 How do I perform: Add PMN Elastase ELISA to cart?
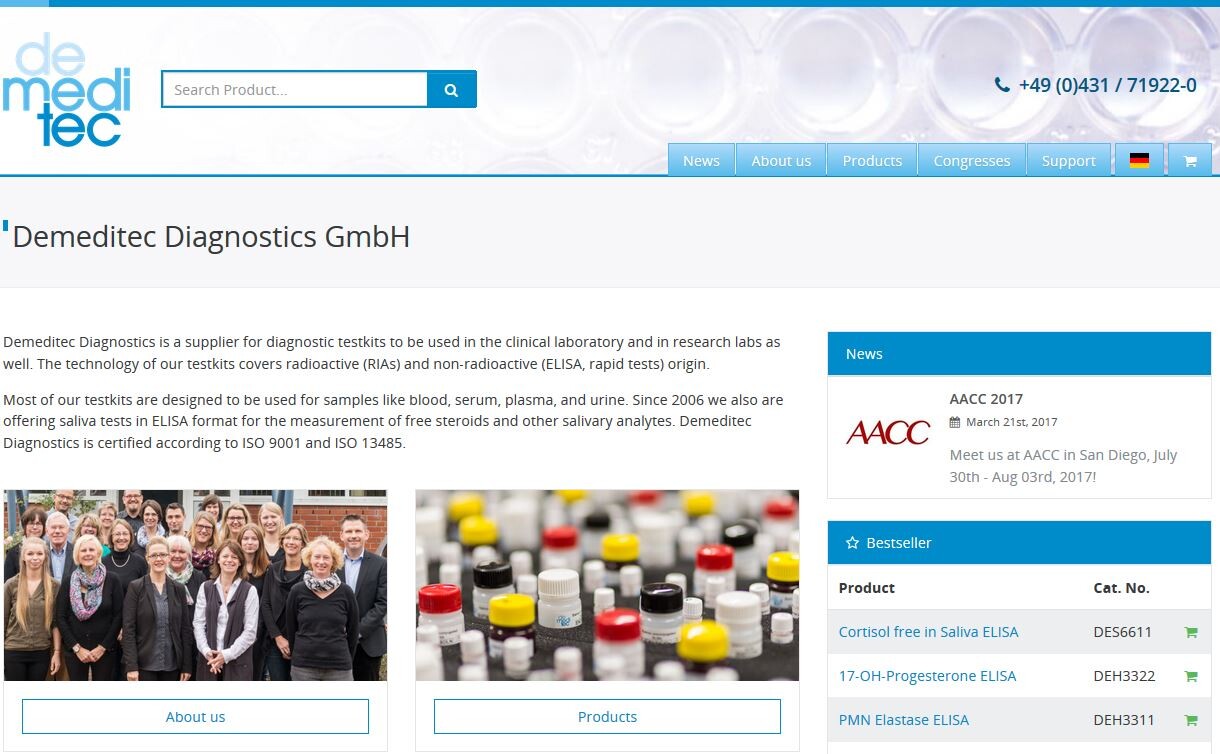[x=1190, y=720]
